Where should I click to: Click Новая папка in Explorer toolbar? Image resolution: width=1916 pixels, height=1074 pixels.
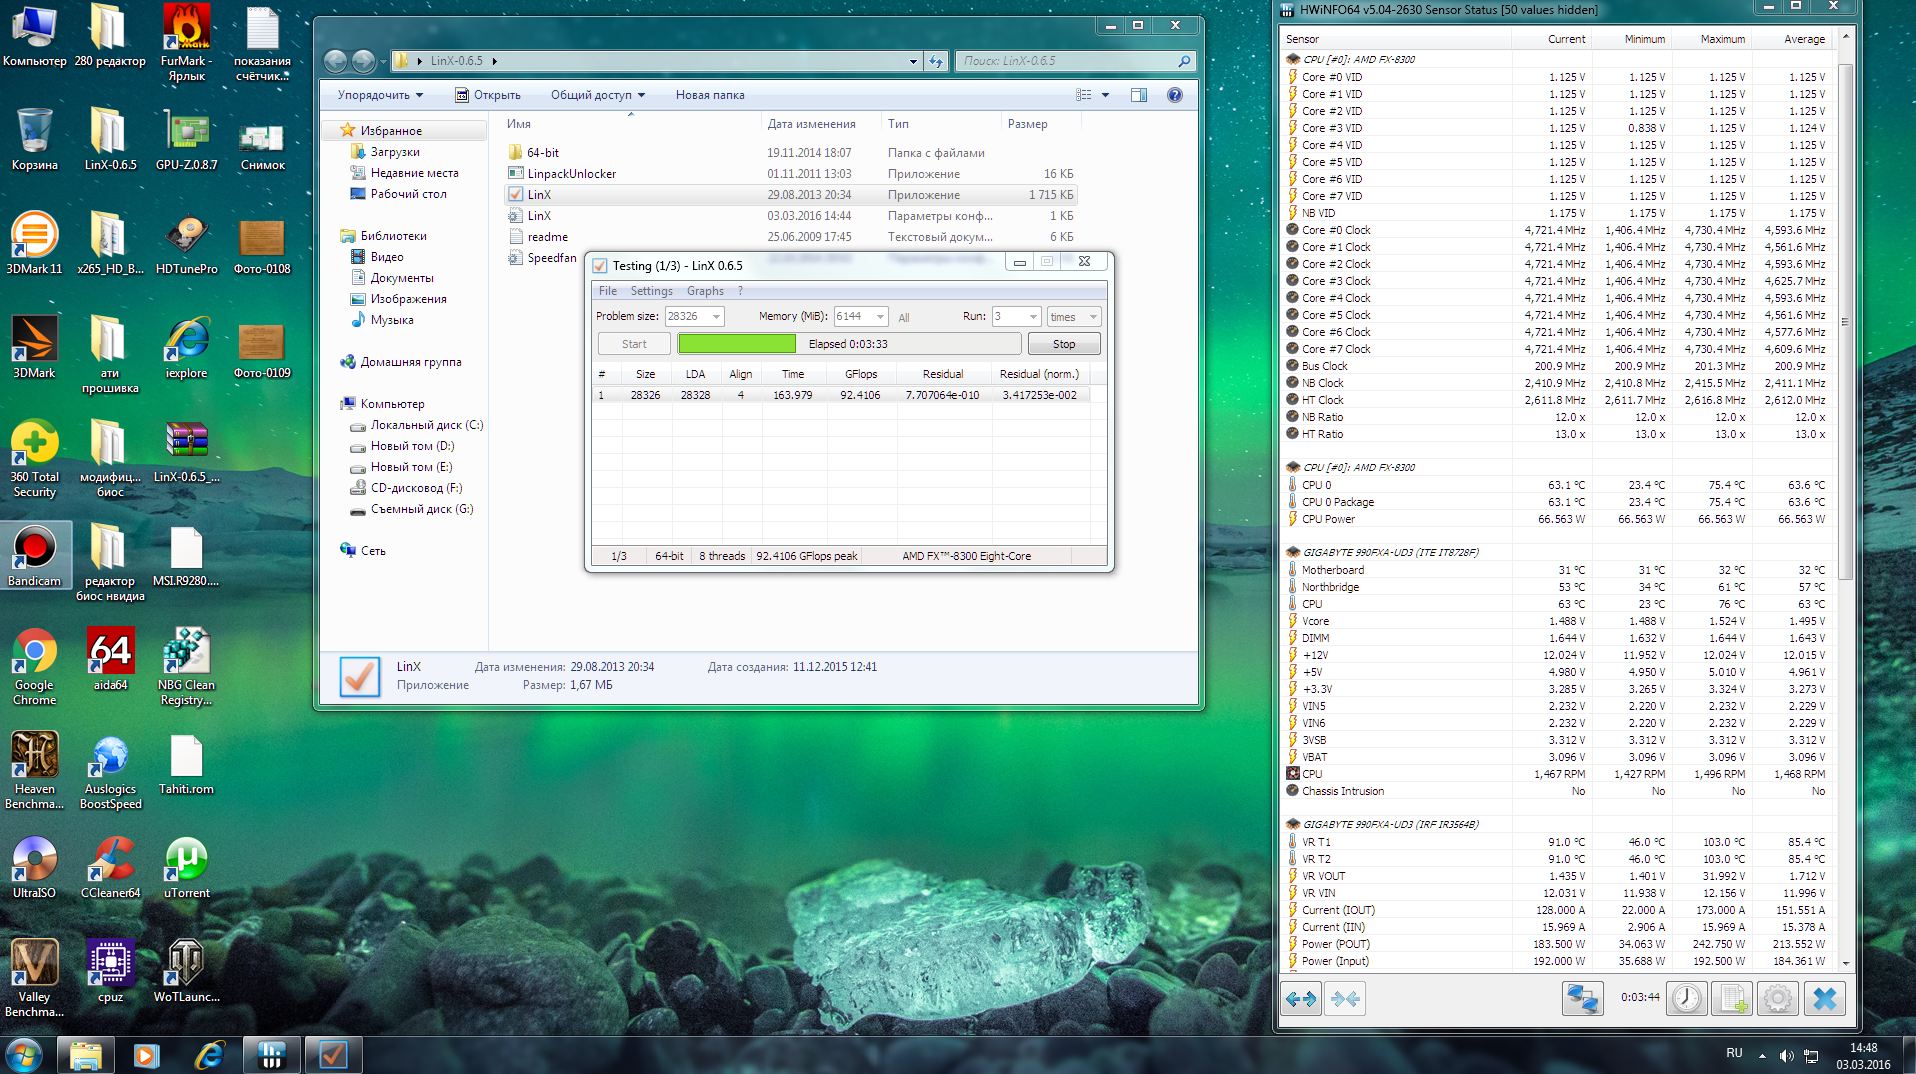(x=710, y=95)
